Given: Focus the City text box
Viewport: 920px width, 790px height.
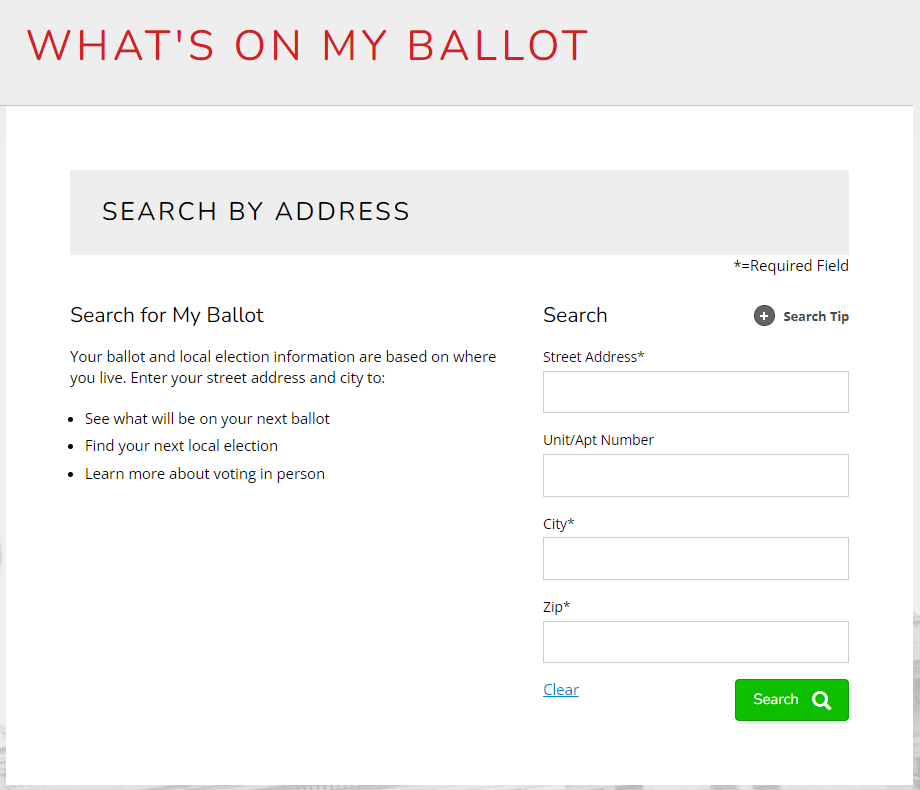Looking at the screenshot, I should (x=695, y=558).
